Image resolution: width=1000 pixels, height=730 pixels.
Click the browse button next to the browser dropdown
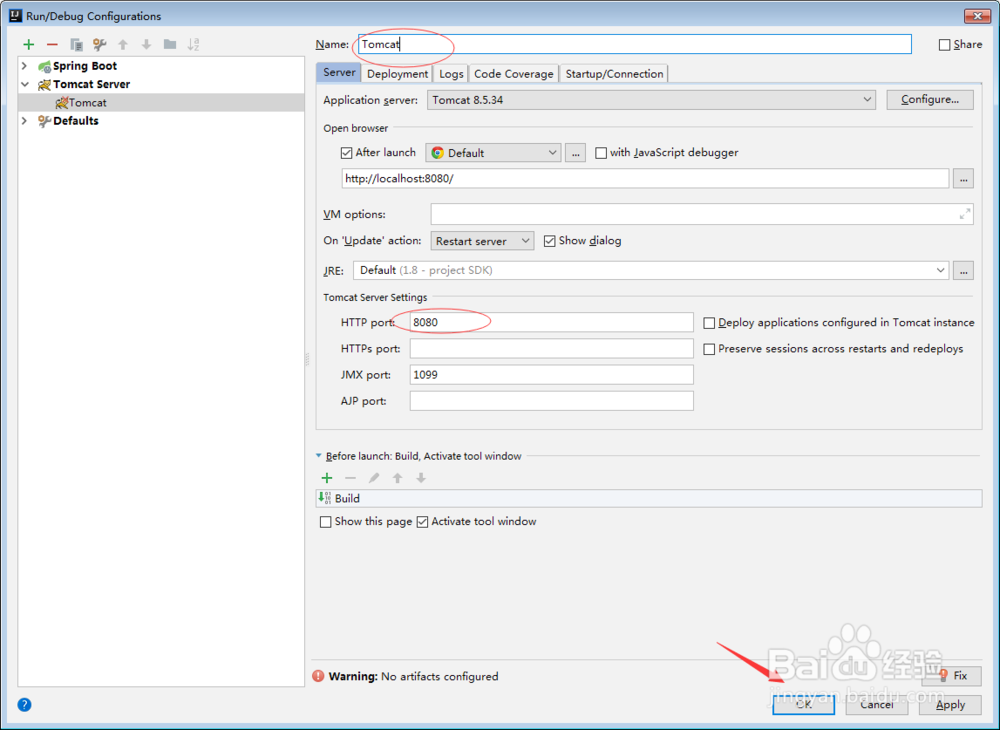[x=575, y=153]
